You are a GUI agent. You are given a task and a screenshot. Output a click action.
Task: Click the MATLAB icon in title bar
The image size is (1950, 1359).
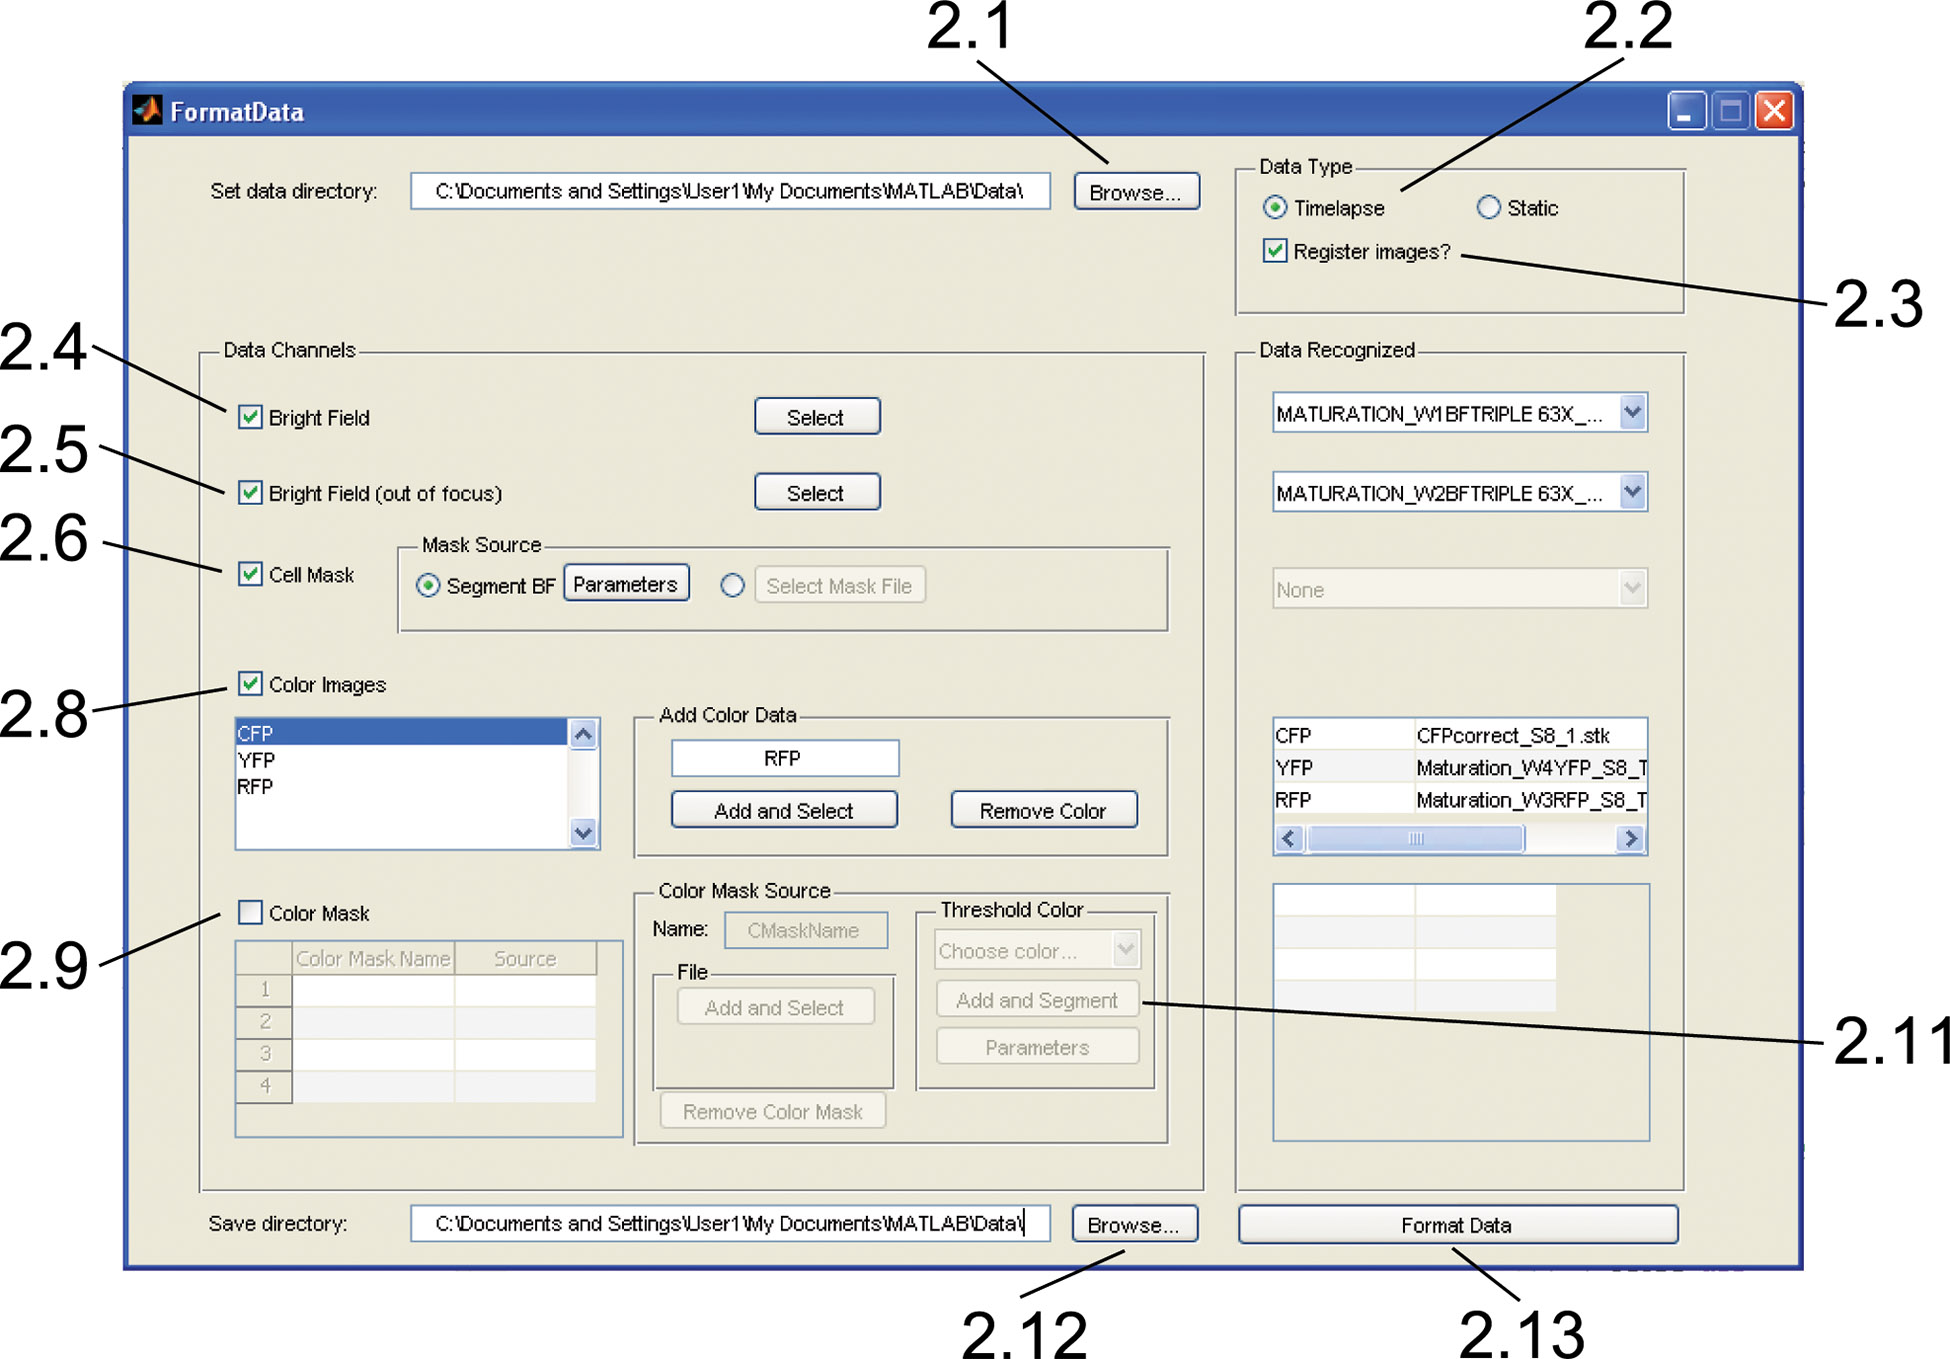tap(148, 110)
